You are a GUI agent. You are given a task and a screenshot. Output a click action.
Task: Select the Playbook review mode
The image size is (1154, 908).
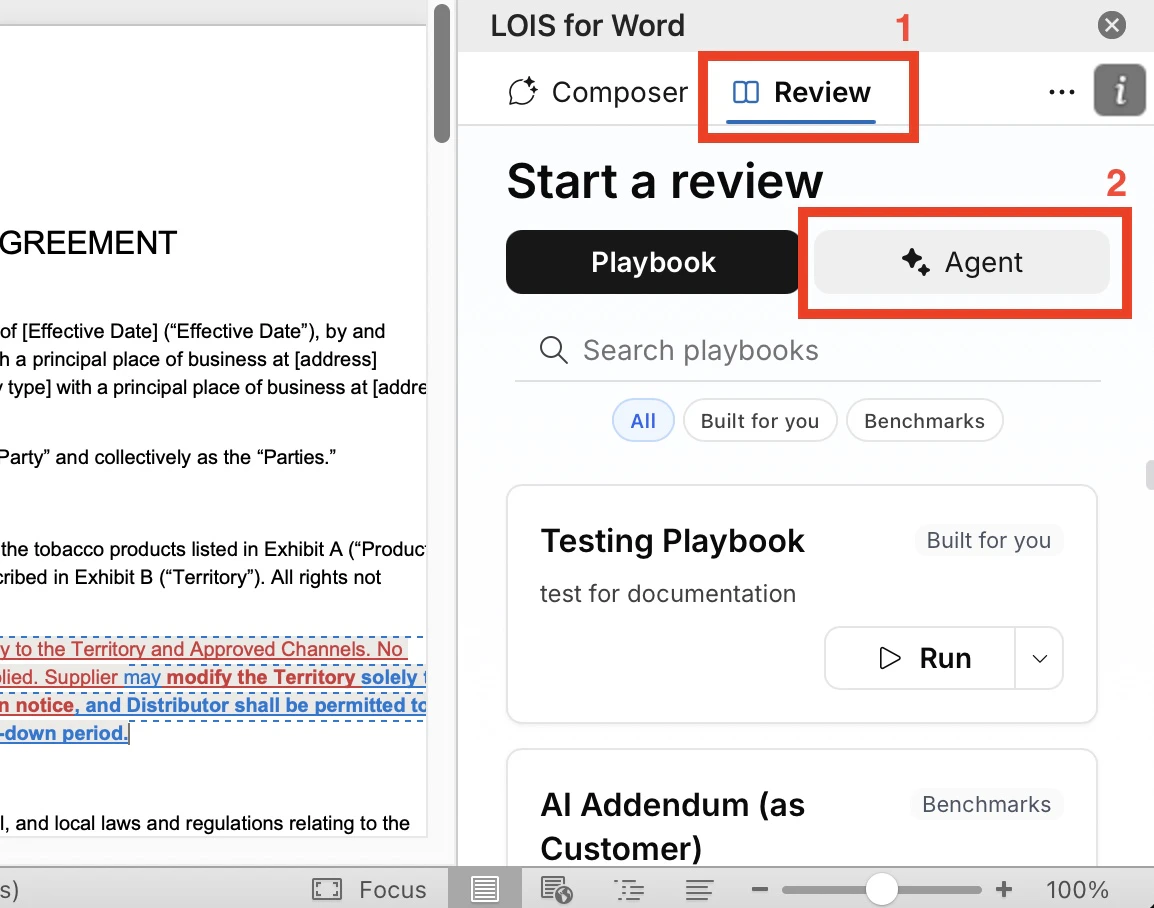tap(653, 262)
